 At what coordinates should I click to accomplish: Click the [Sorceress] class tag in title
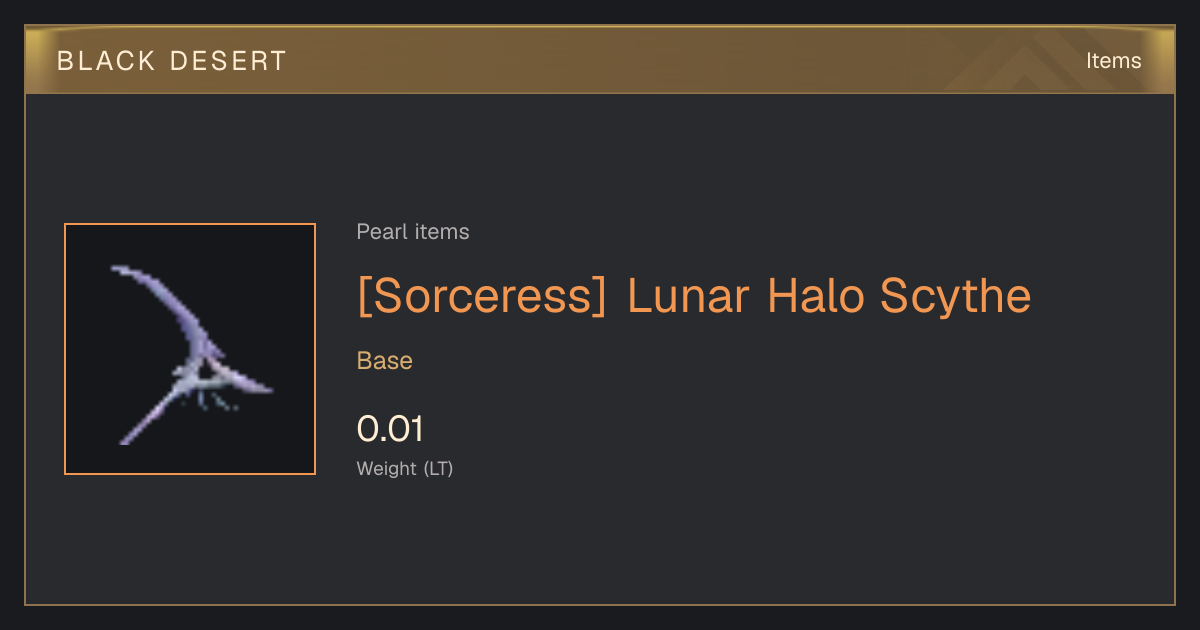point(482,296)
